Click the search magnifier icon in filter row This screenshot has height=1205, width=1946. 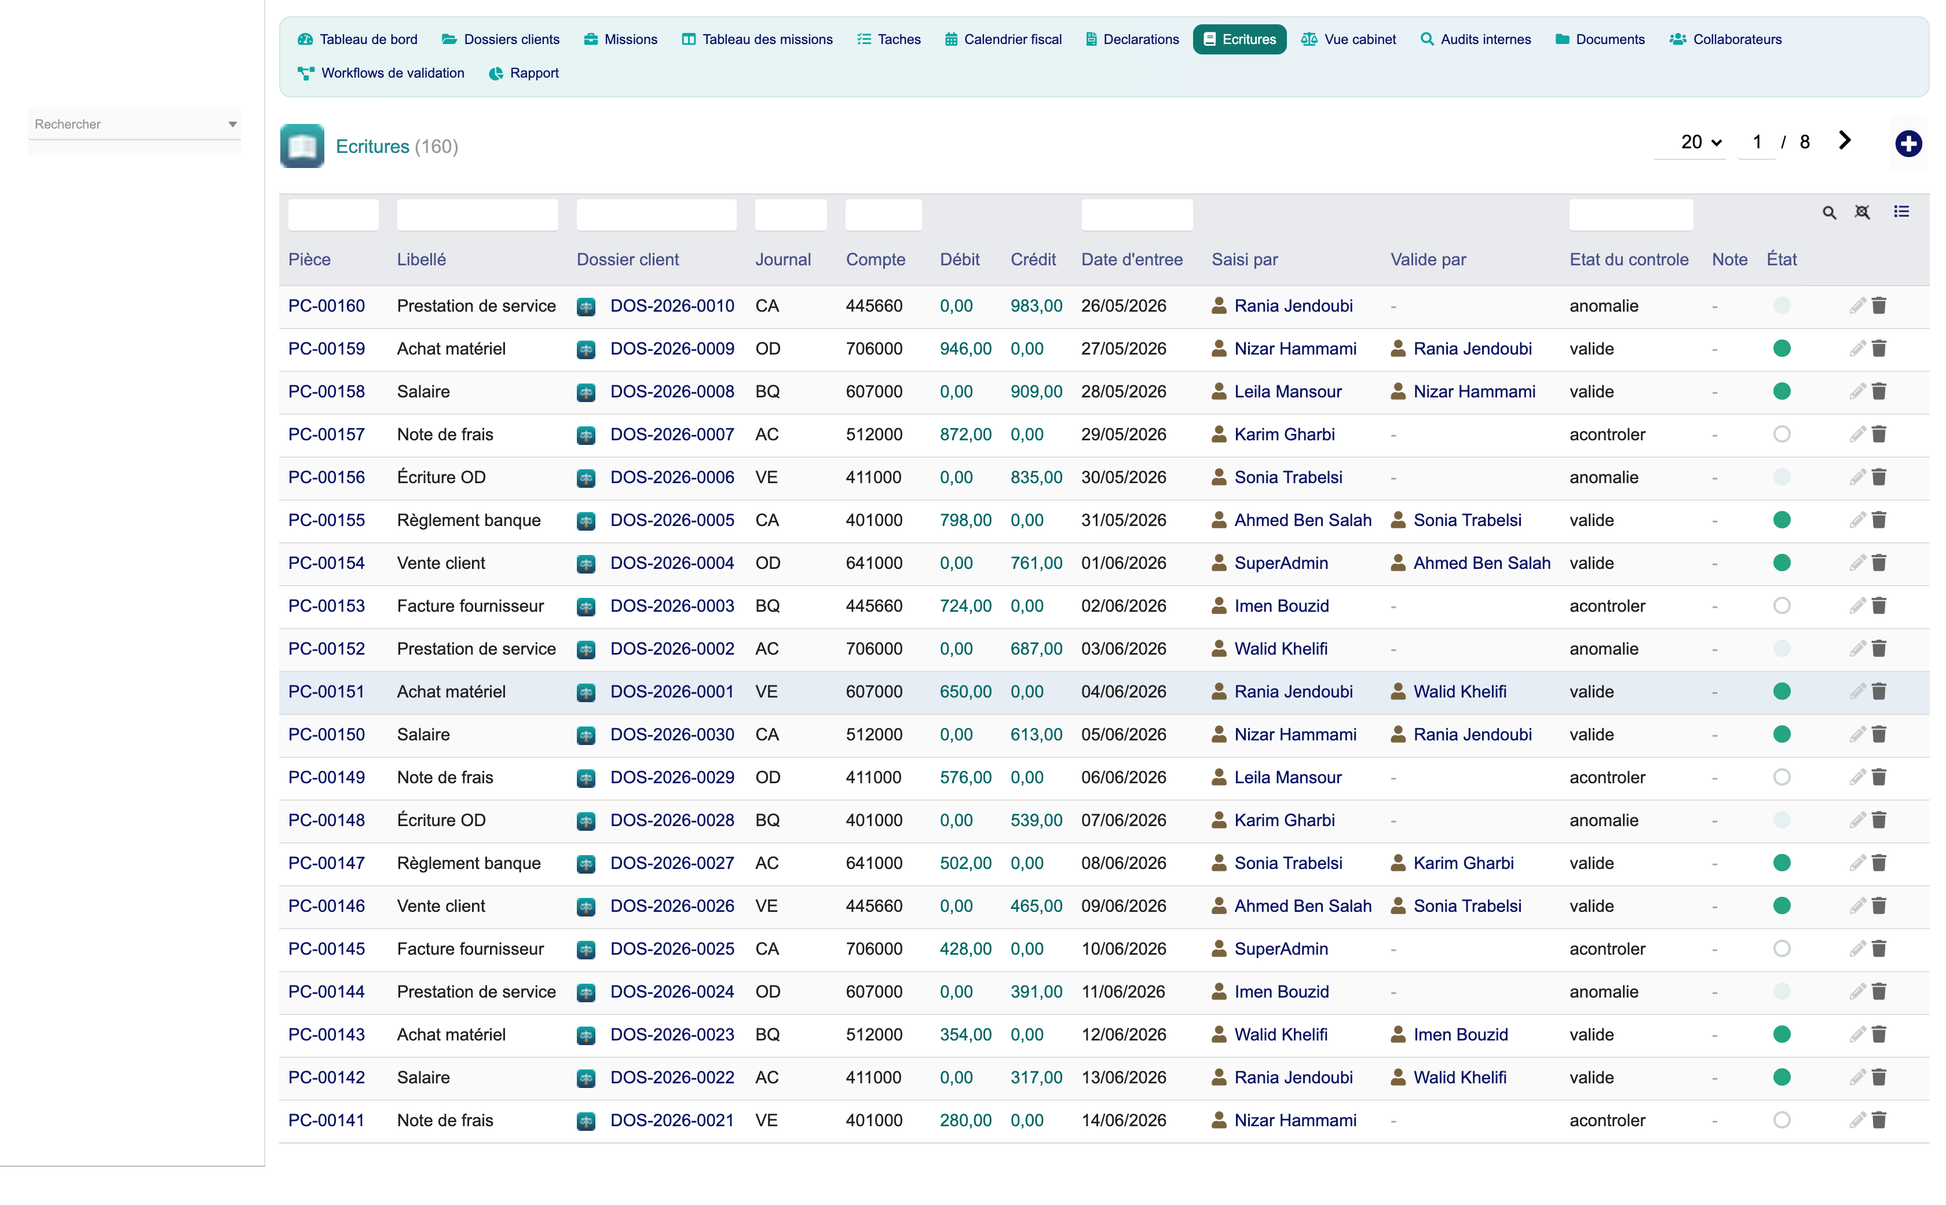(1829, 212)
